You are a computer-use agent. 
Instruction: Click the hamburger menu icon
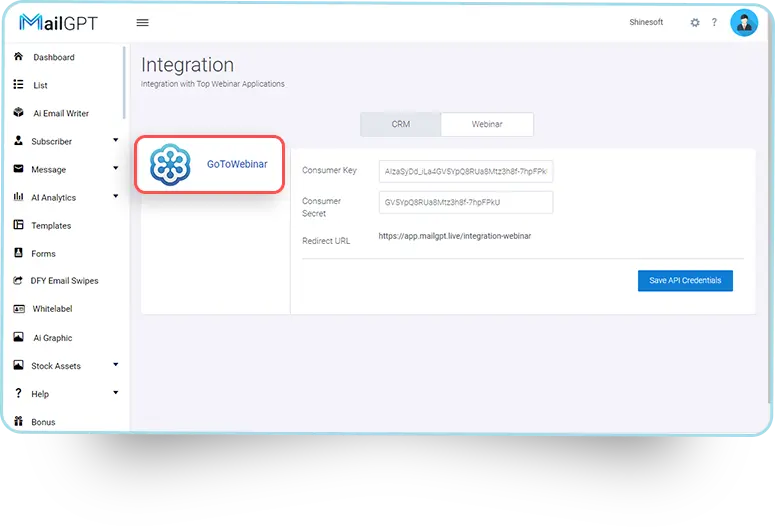(142, 23)
